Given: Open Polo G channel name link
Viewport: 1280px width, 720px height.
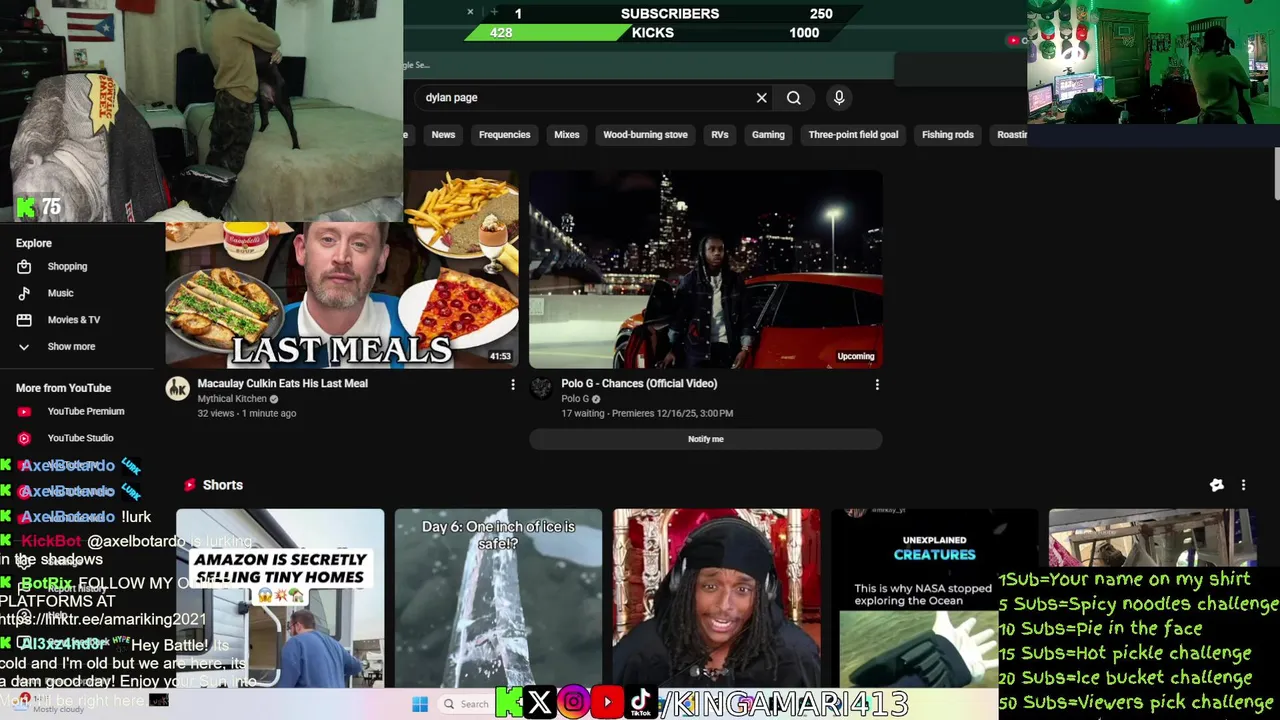Looking at the screenshot, I should coord(575,399).
